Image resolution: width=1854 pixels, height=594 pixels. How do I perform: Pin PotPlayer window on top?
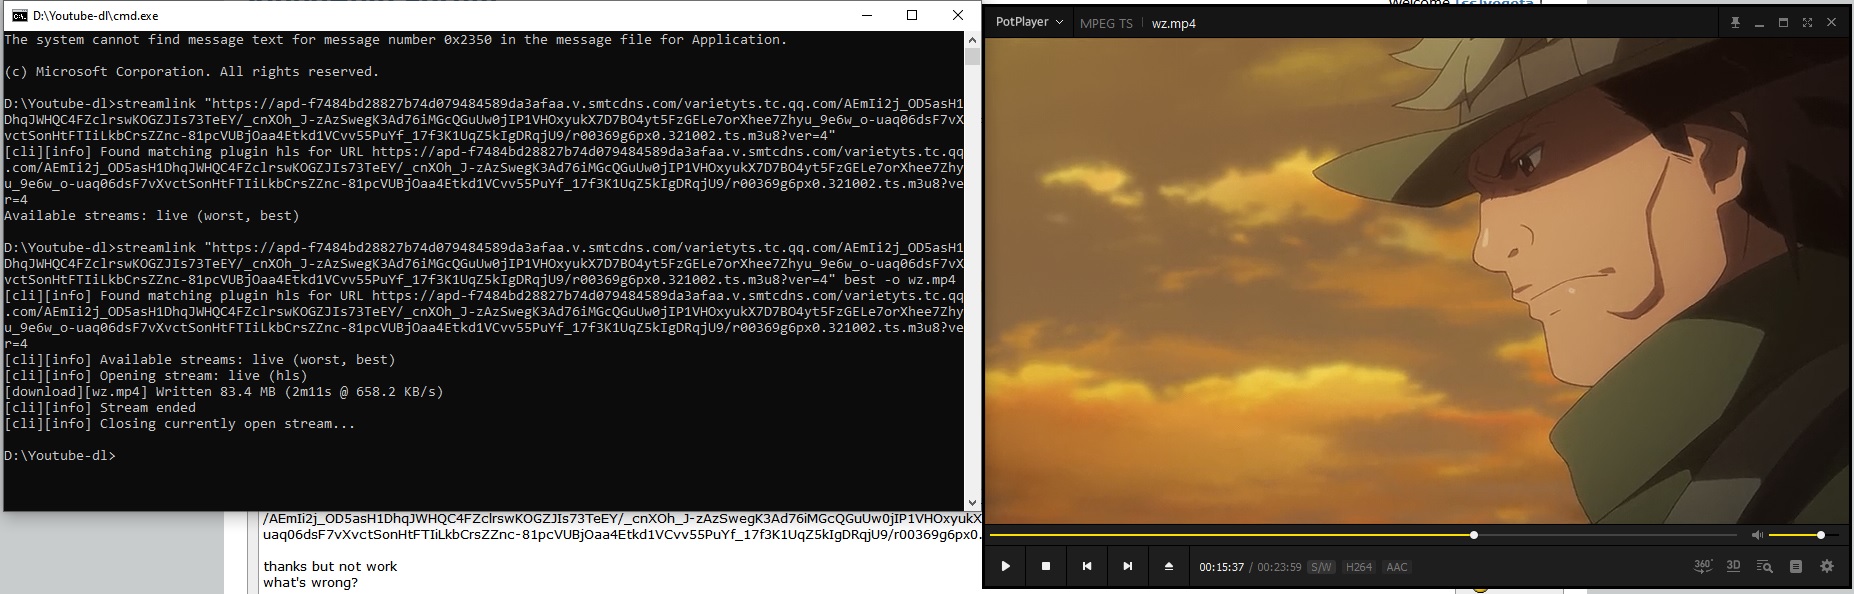(x=1736, y=22)
